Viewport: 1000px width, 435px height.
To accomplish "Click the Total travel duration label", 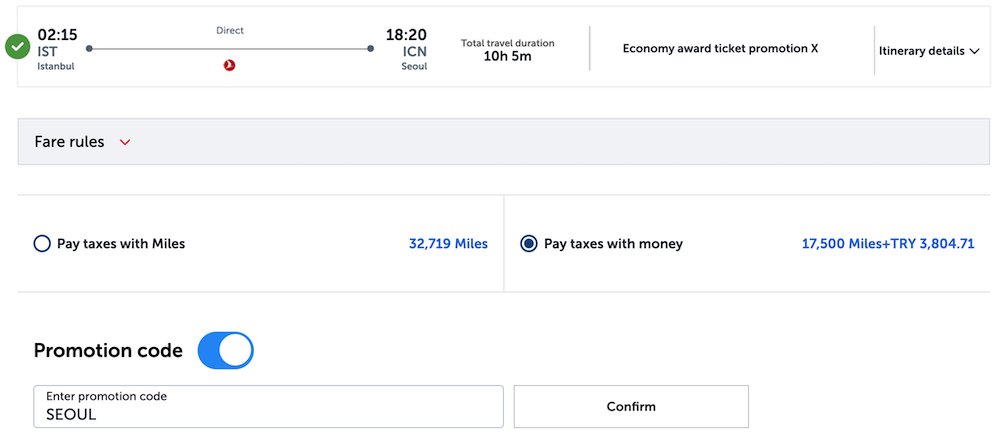I will point(508,43).
